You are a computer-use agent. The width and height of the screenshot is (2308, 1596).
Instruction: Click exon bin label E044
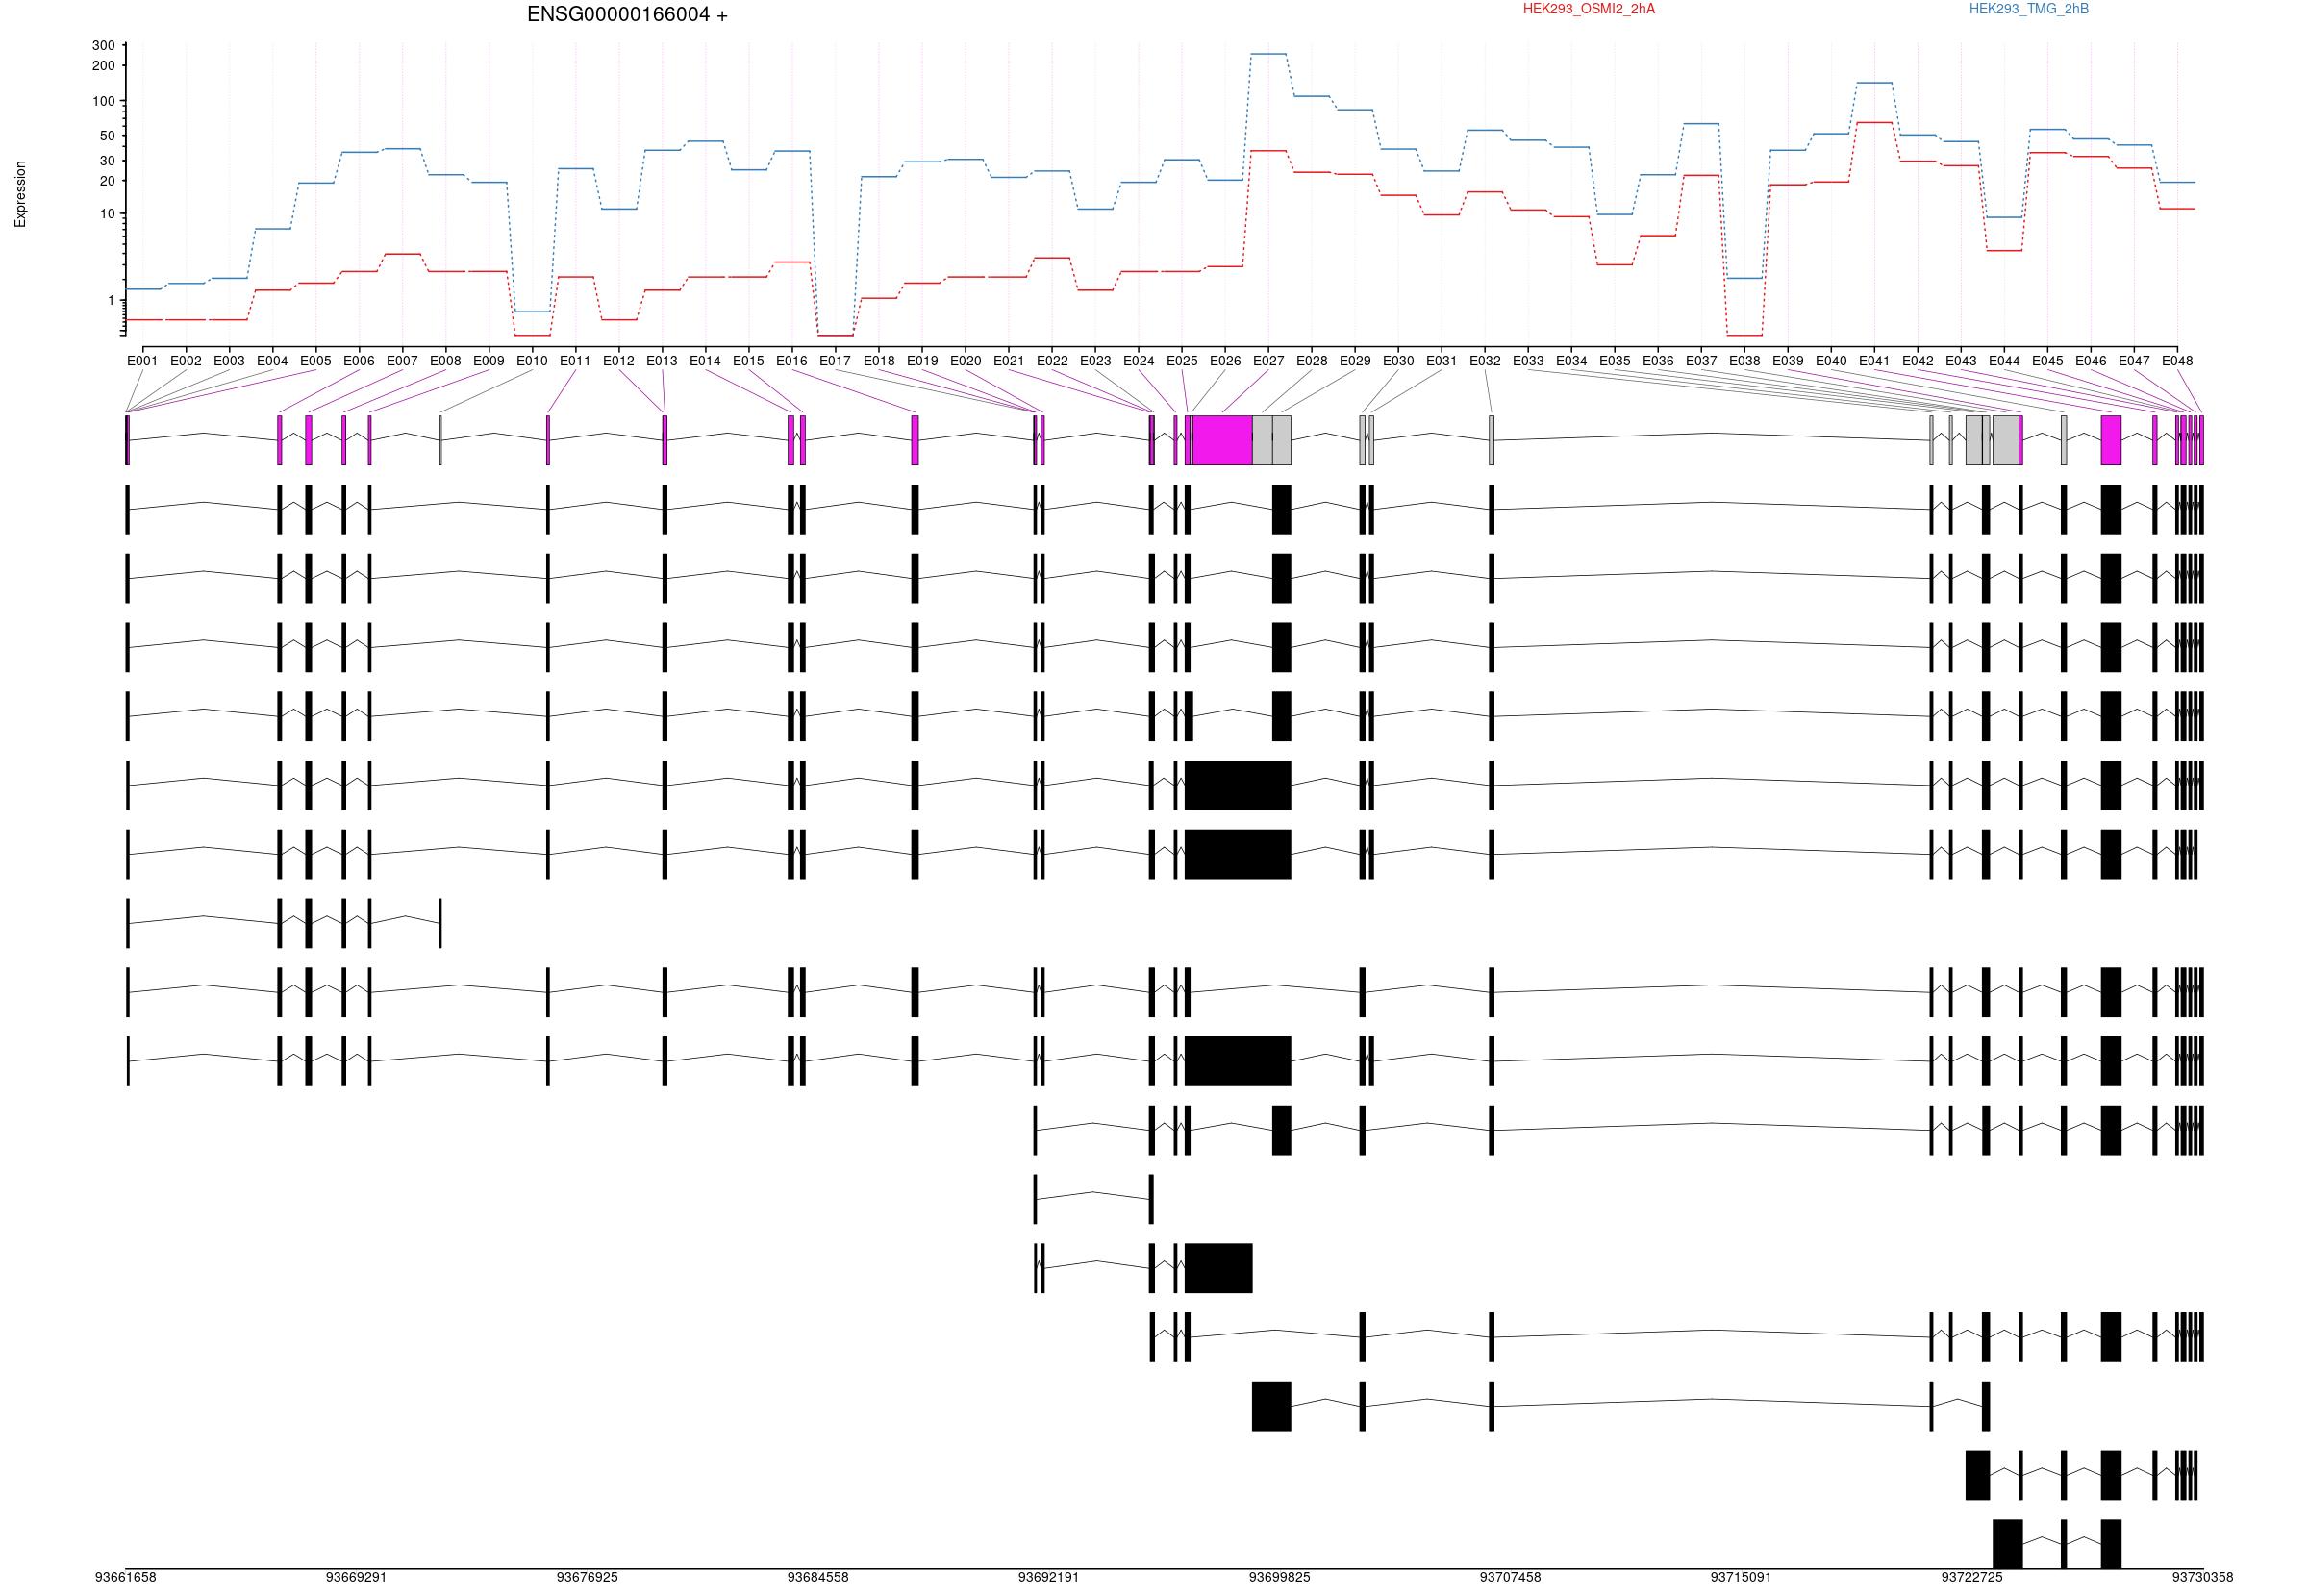pos(2004,361)
